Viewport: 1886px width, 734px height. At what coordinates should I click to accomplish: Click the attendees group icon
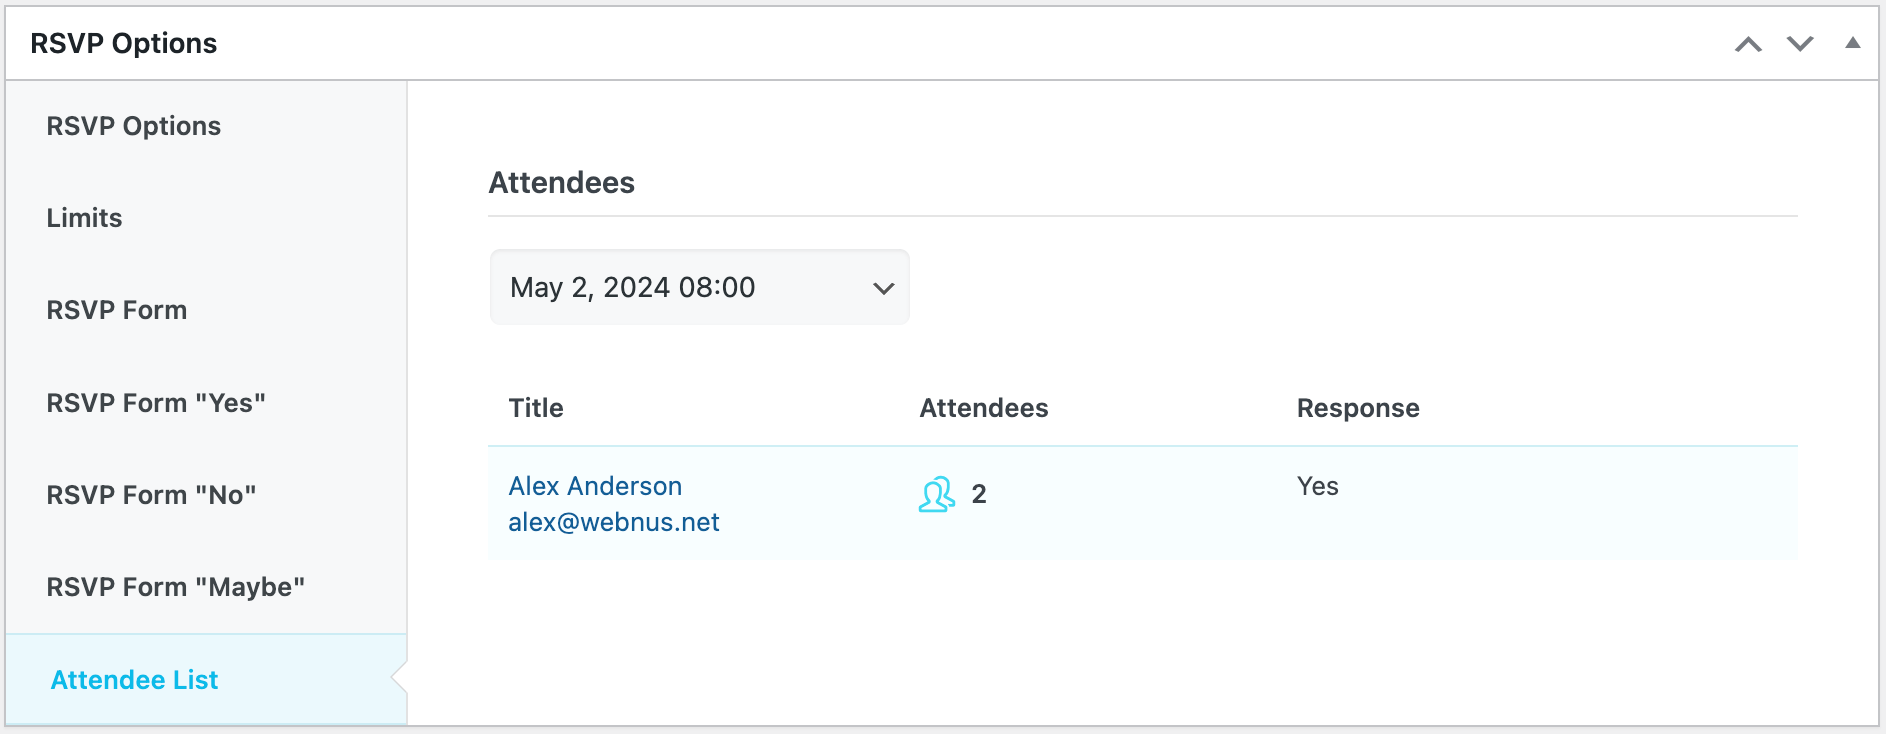(x=937, y=494)
